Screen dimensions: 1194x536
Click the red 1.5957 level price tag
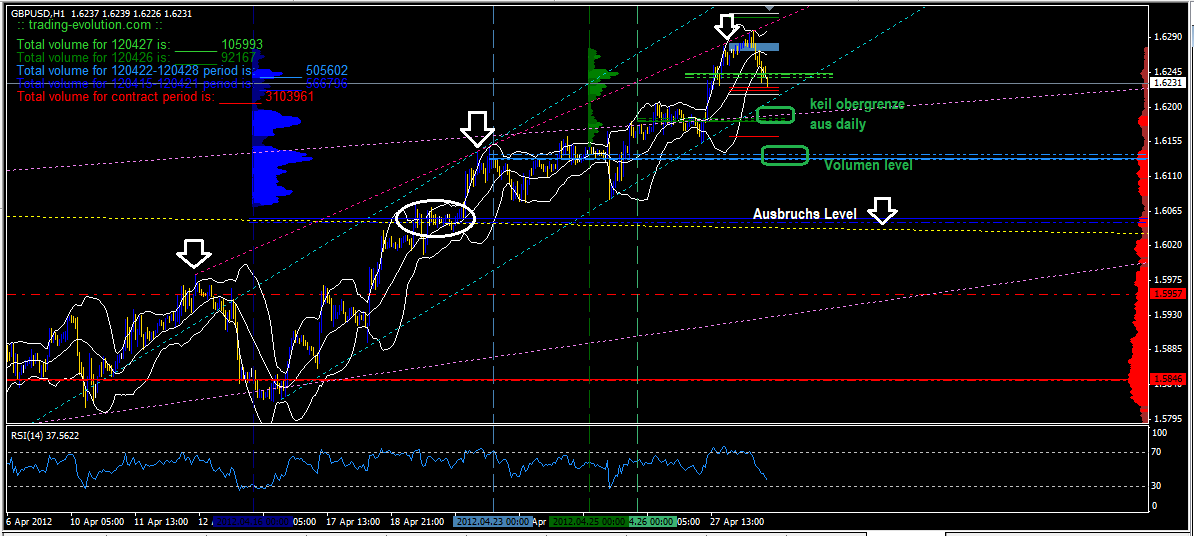(x=1168, y=293)
